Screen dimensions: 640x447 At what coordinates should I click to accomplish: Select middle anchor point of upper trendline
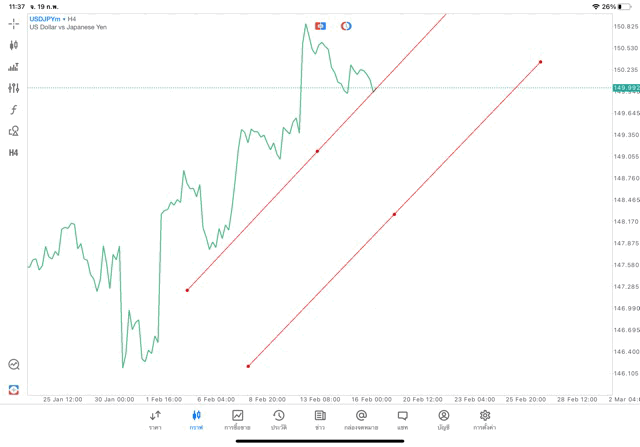point(317,151)
